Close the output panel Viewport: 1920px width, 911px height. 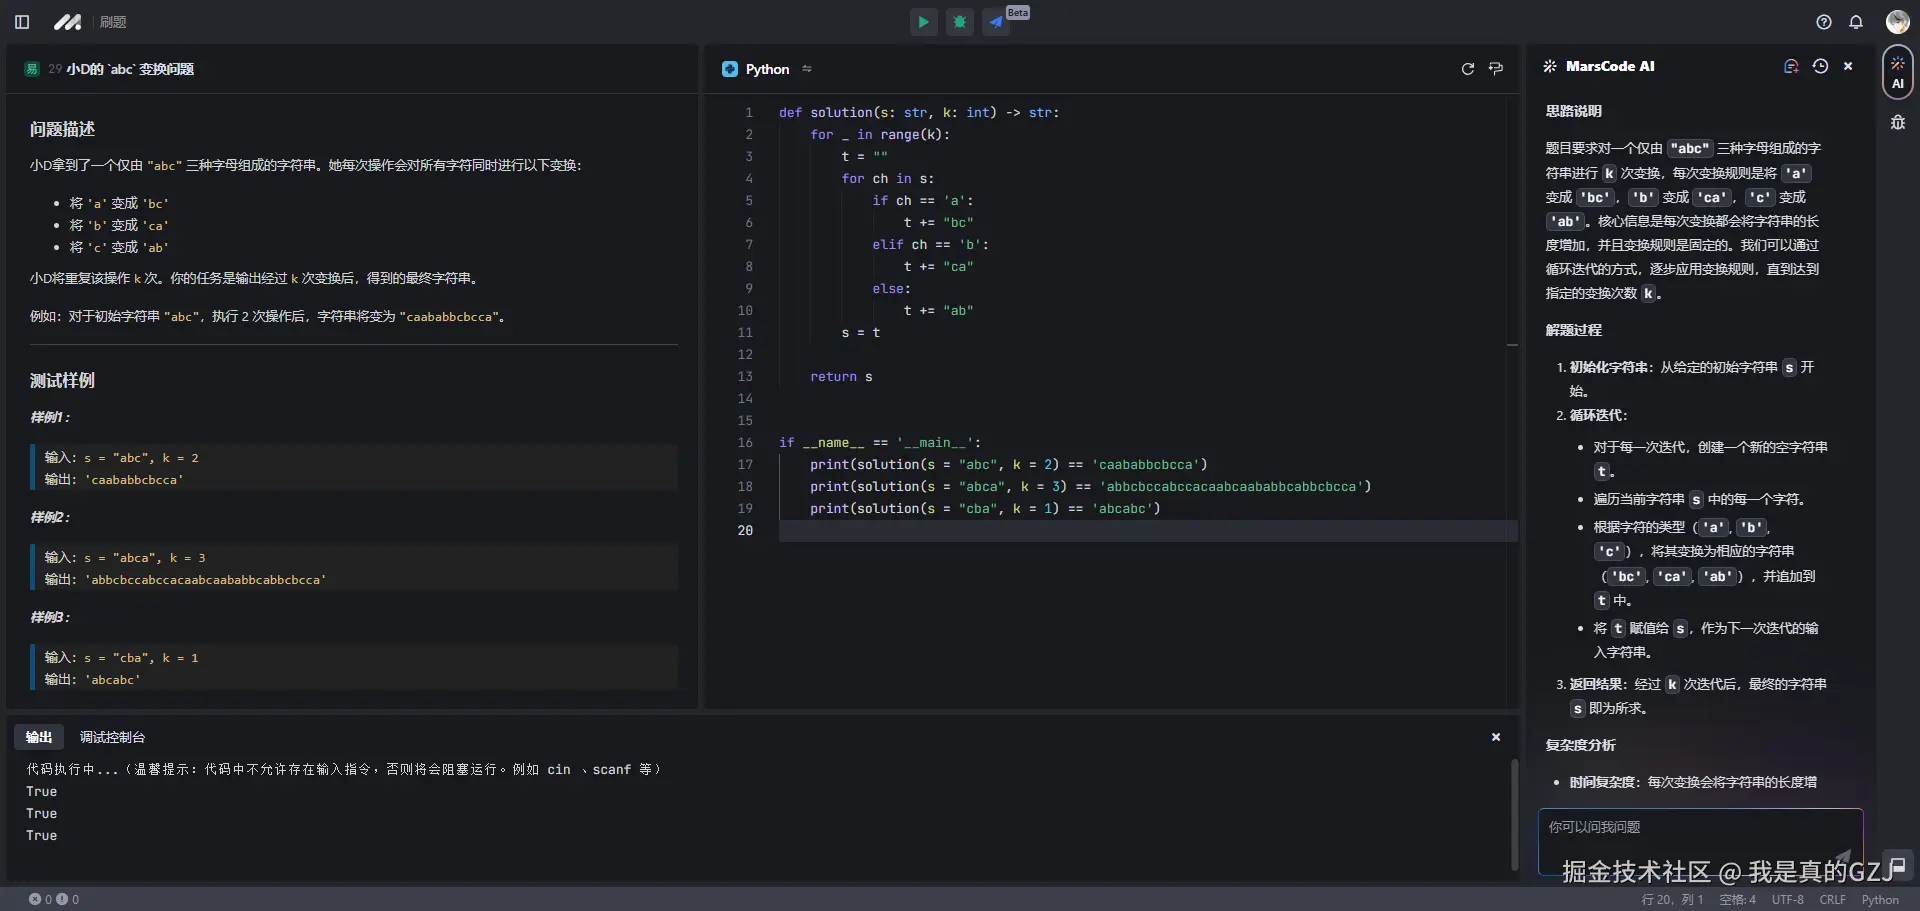click(x=1496, y=737)
